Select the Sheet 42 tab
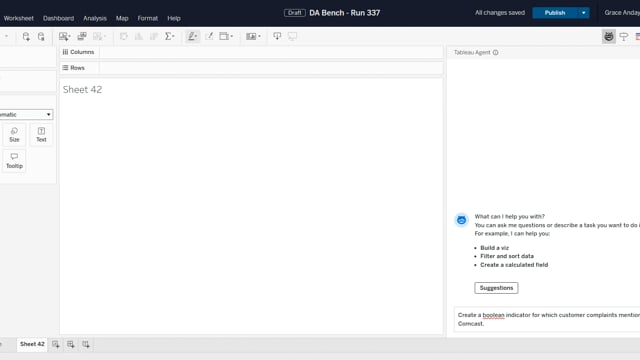Image resolution: width=640 pixels, height=360 pixels. 32,344
